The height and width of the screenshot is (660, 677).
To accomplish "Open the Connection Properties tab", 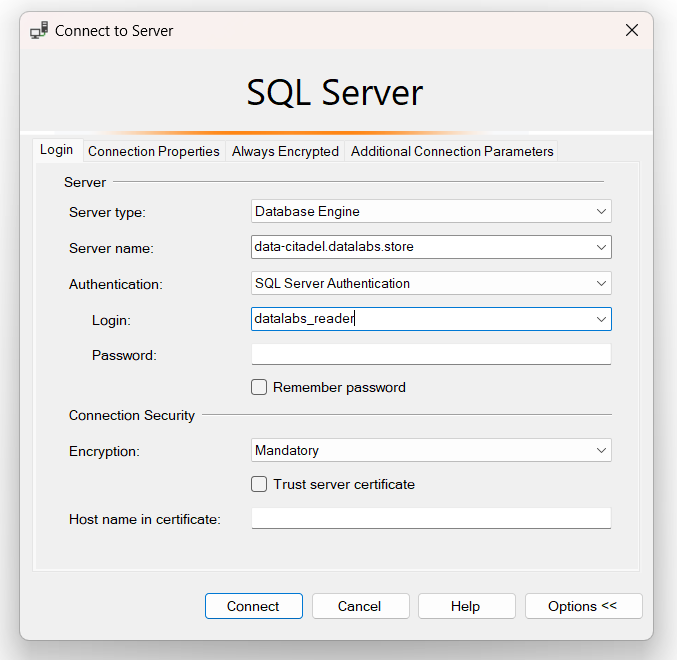I will pyautogui.click(x=154, y=151).
